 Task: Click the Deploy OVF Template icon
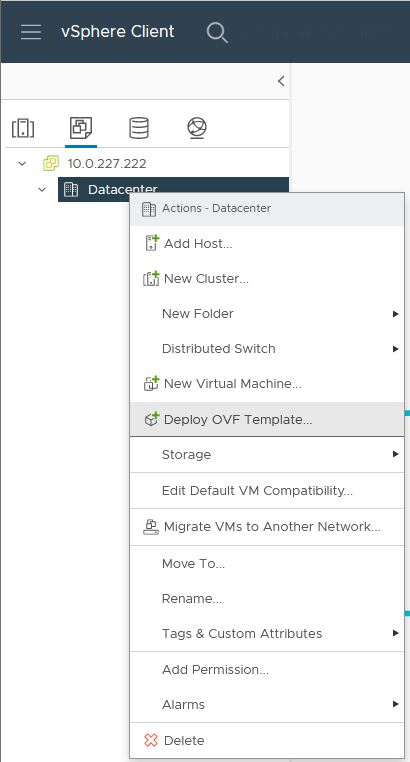152,419
